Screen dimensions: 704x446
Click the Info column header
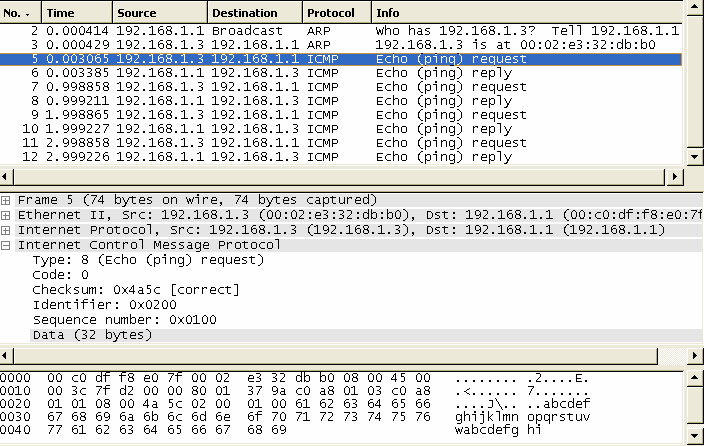click(x=527, y=13)
